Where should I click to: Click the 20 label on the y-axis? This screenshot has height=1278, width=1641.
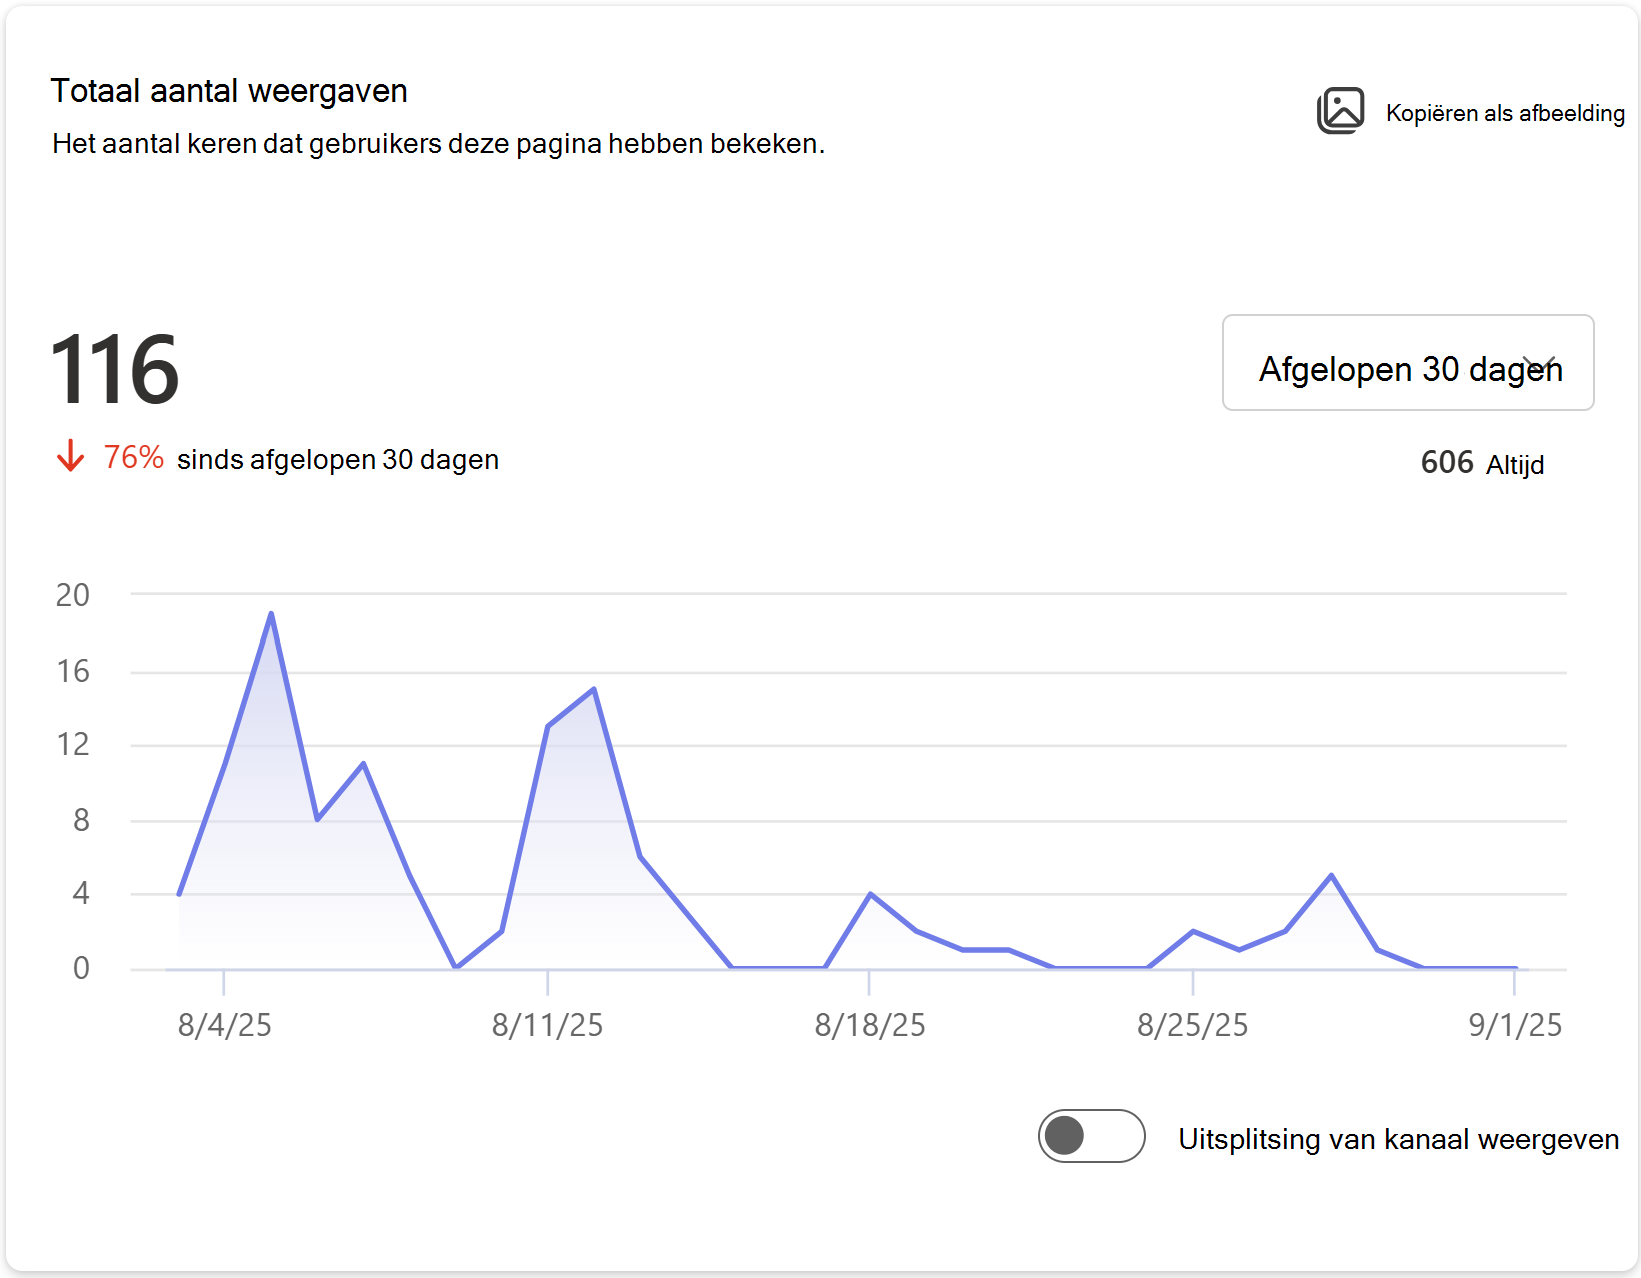point(73,595)
